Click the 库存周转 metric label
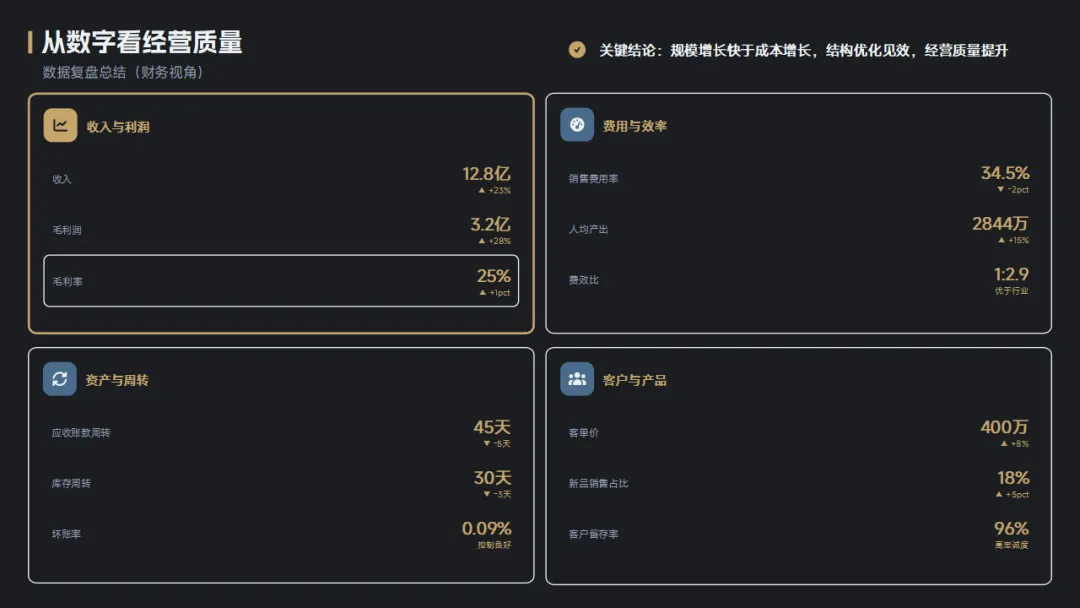 [71, 483]
